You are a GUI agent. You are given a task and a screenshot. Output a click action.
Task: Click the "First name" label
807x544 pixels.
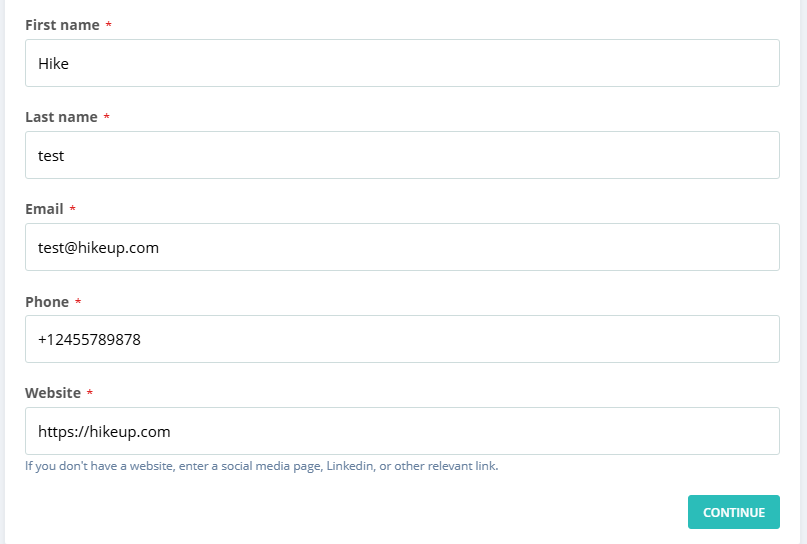62,25
